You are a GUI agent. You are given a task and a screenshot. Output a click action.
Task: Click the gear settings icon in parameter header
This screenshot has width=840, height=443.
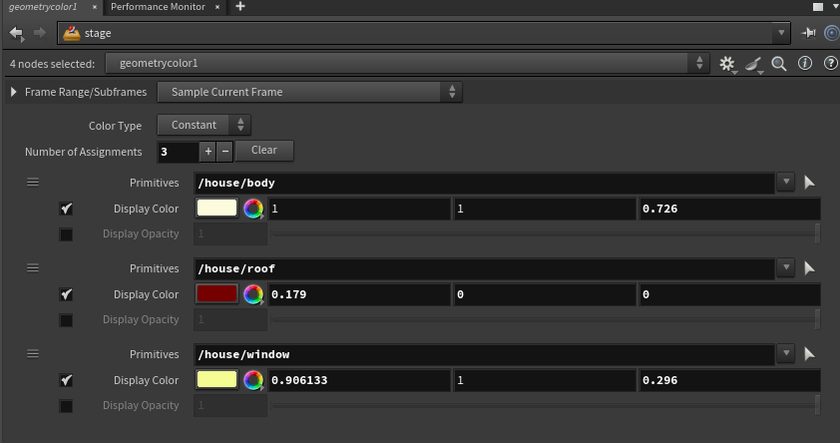727,64
